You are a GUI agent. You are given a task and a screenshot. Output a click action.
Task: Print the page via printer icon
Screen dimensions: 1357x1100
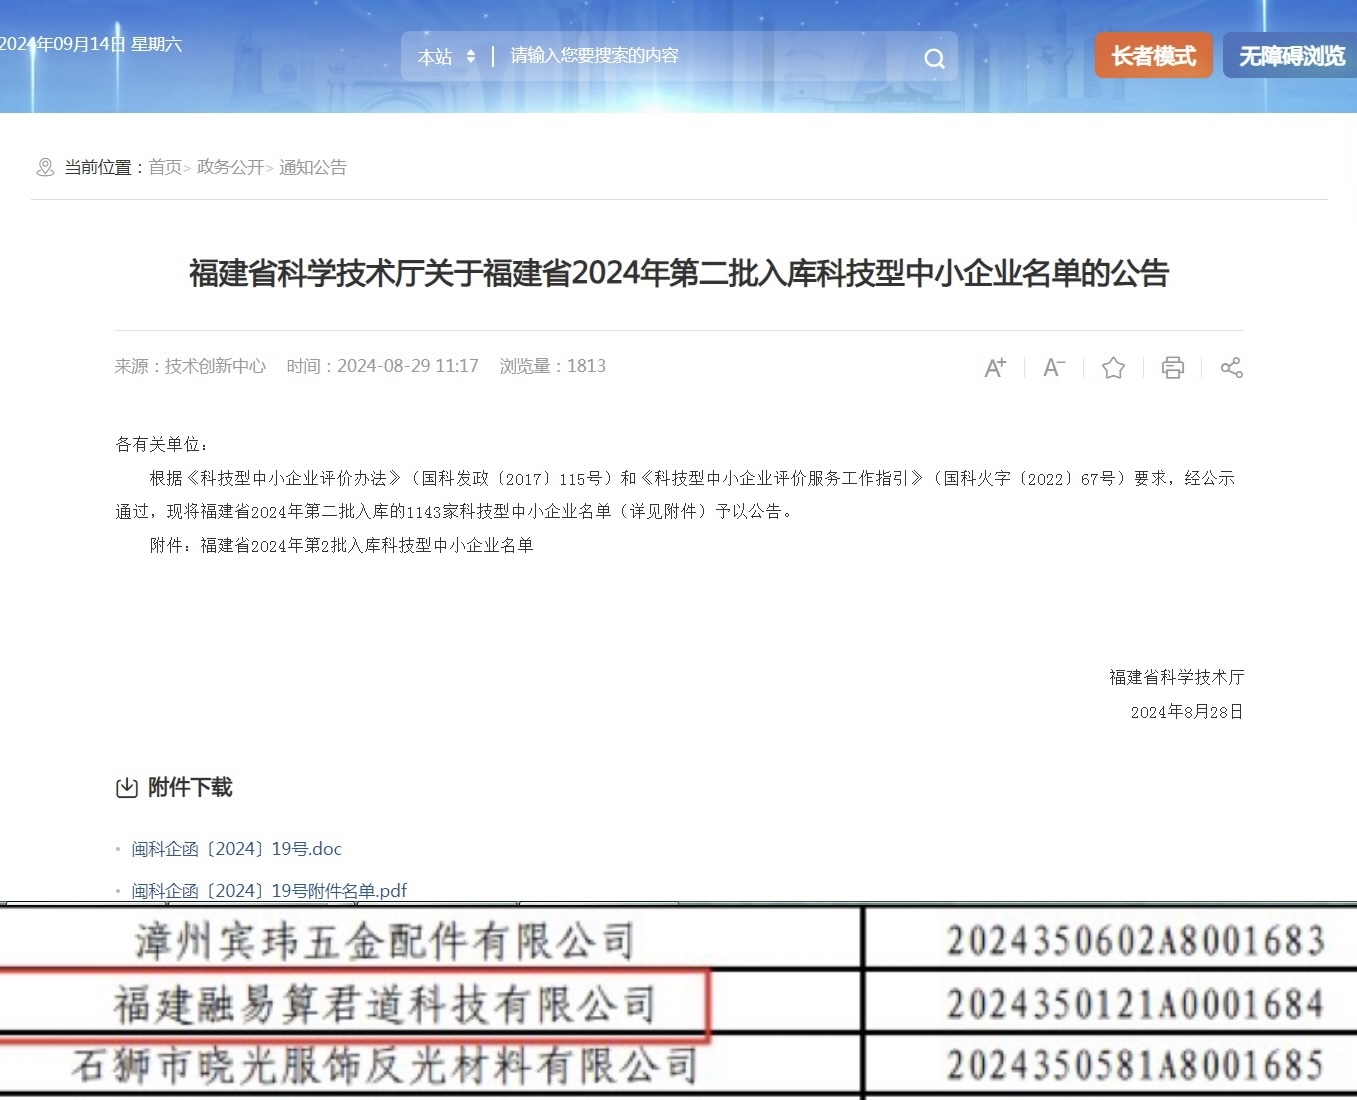(x=1172, y=368)
